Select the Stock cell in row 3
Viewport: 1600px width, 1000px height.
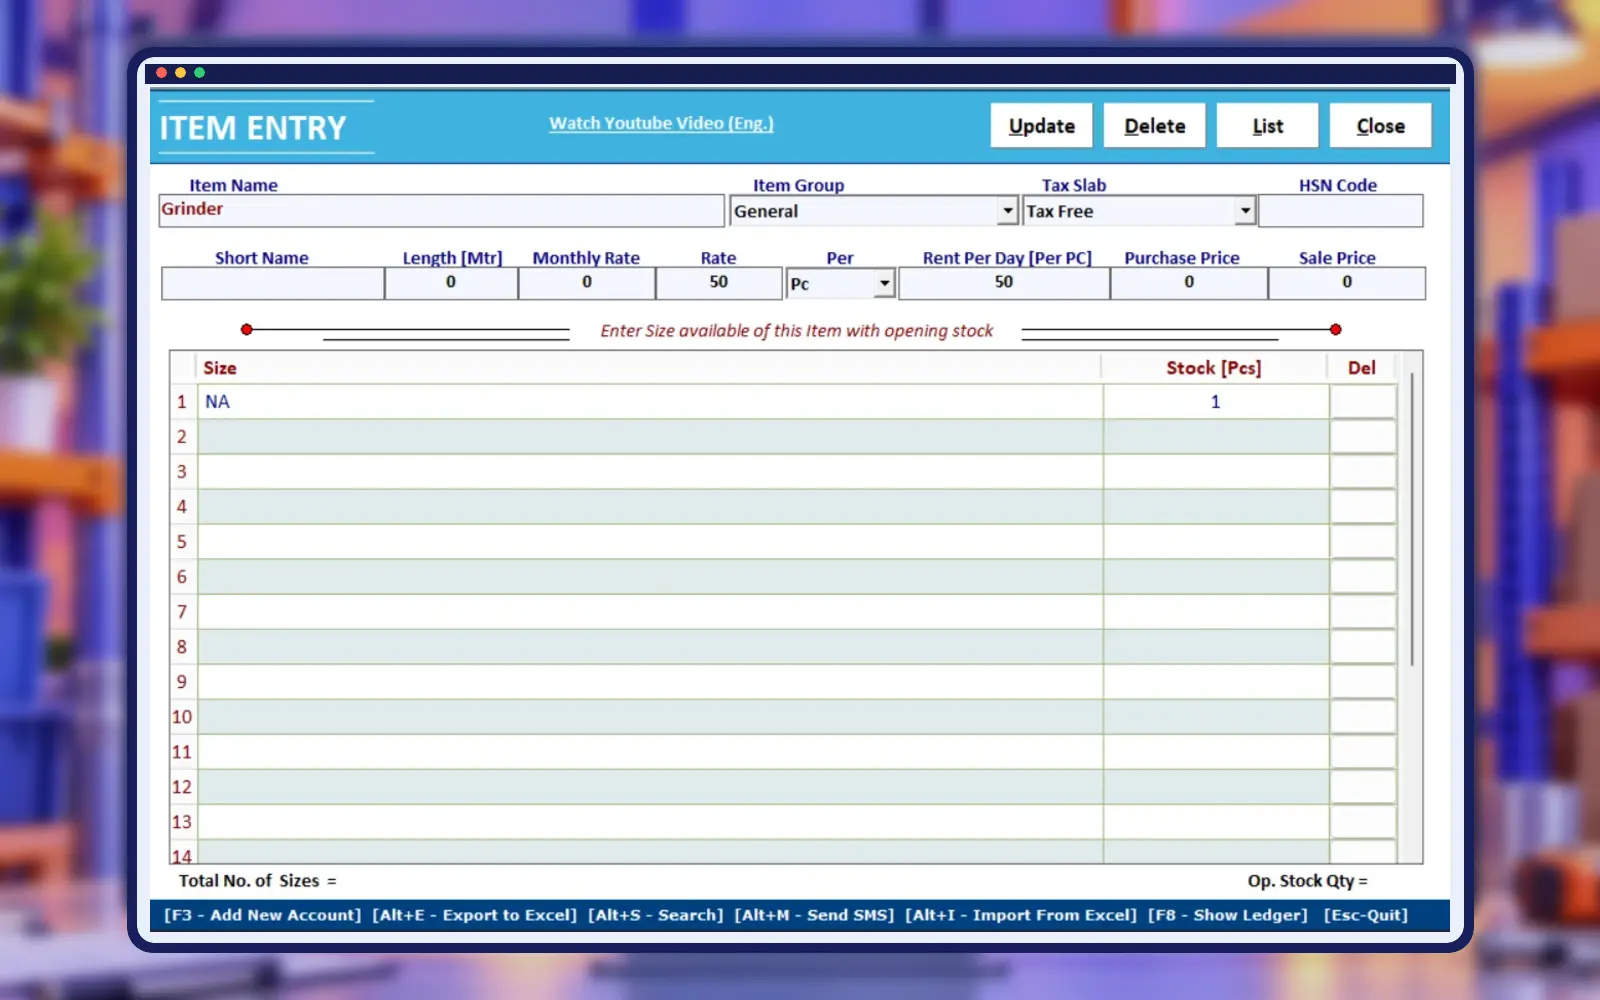(1216, 472)
